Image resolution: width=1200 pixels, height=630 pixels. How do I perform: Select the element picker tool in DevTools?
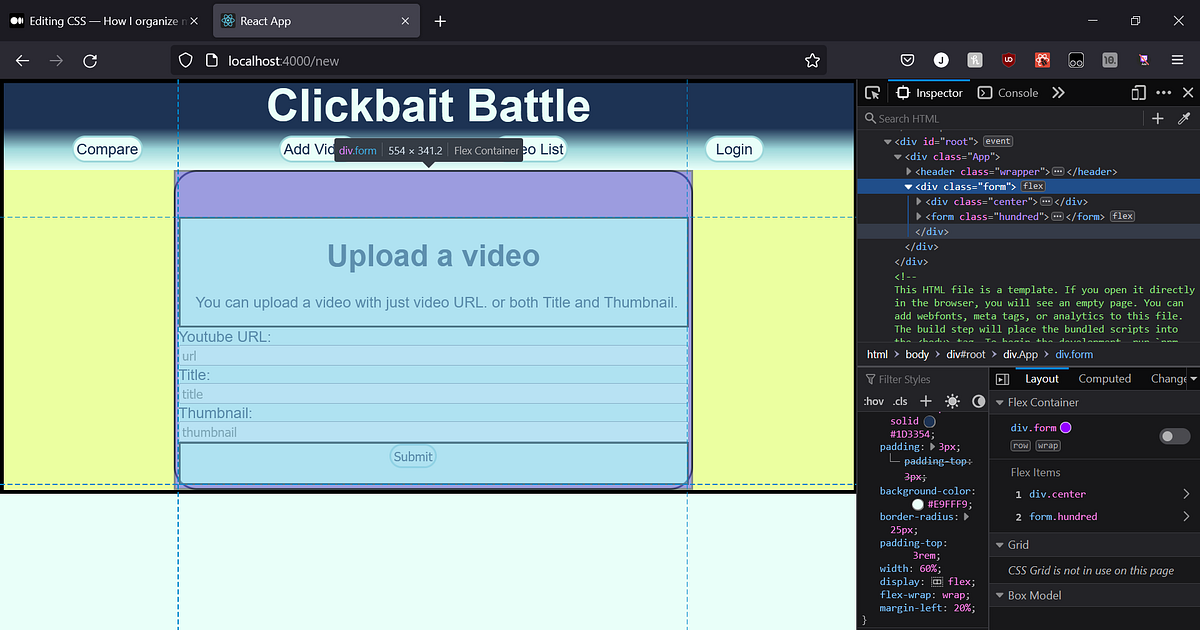click(872, 92)
